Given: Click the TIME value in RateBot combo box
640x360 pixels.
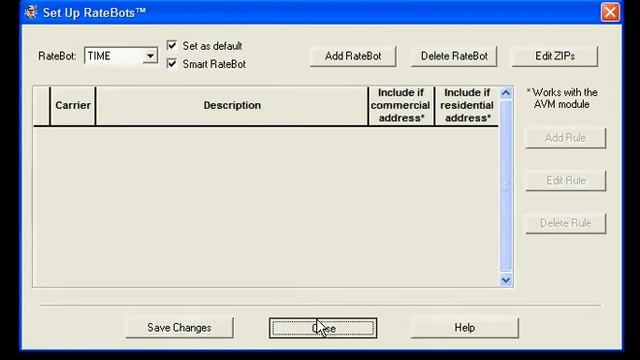Looking at the screenshot, I should [99, 56].
